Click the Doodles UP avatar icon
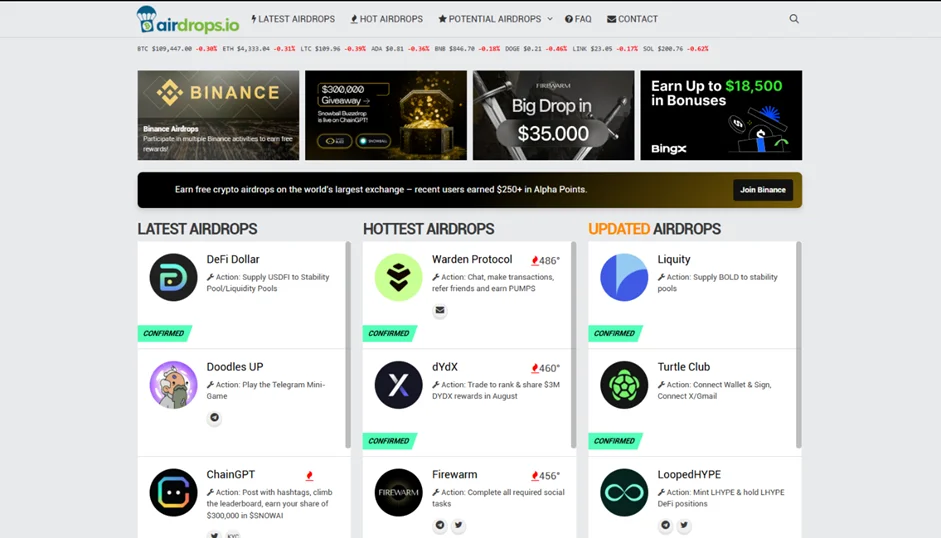 tap(173, 385)
